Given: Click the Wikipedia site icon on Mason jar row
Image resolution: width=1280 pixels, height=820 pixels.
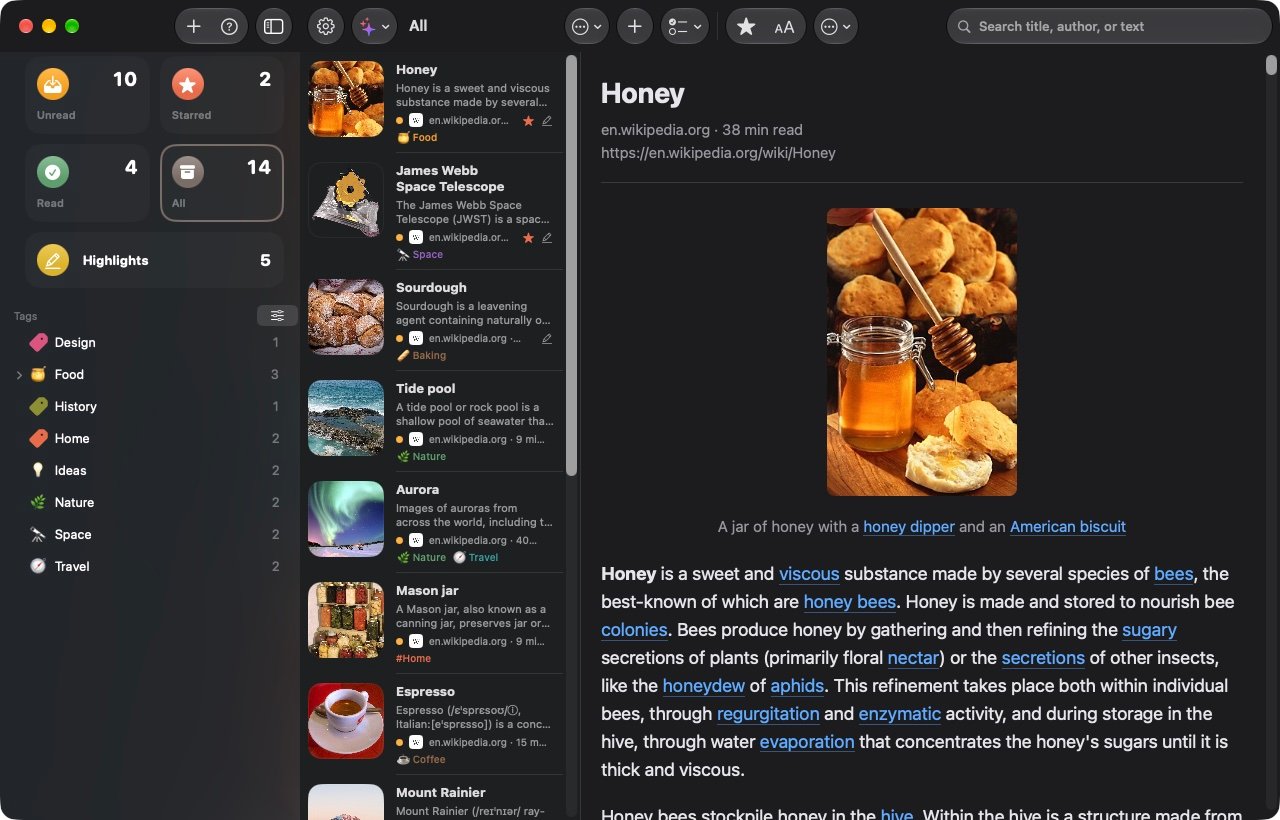Looking at the screenshot, I should [416, 642].
